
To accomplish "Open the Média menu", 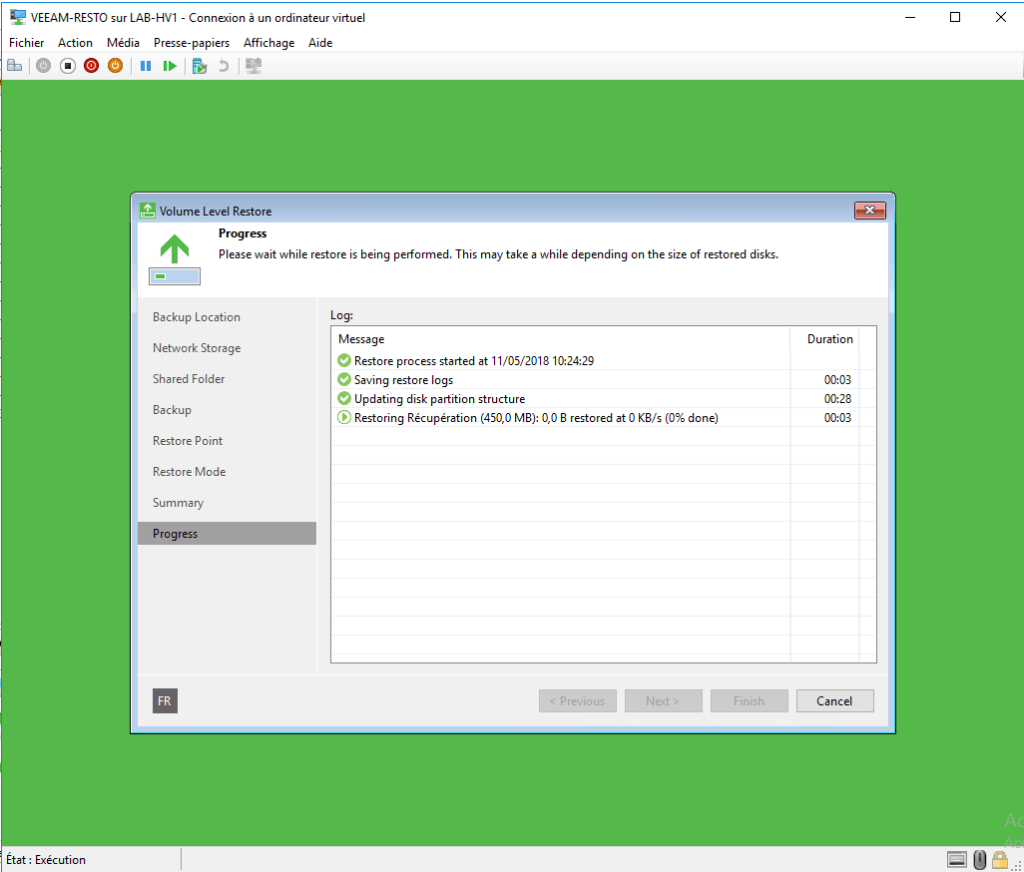I will pos(123,43).
